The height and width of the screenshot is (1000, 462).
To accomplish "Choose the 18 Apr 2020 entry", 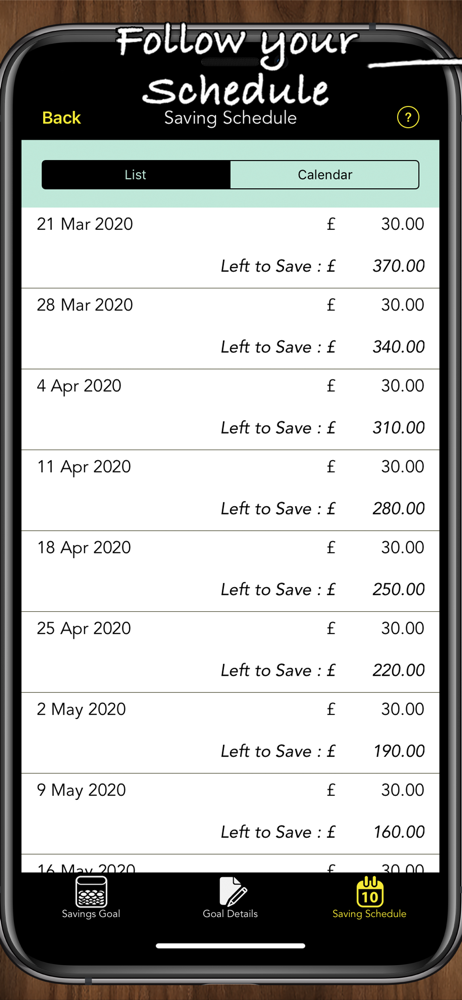I will coord(230,571).
